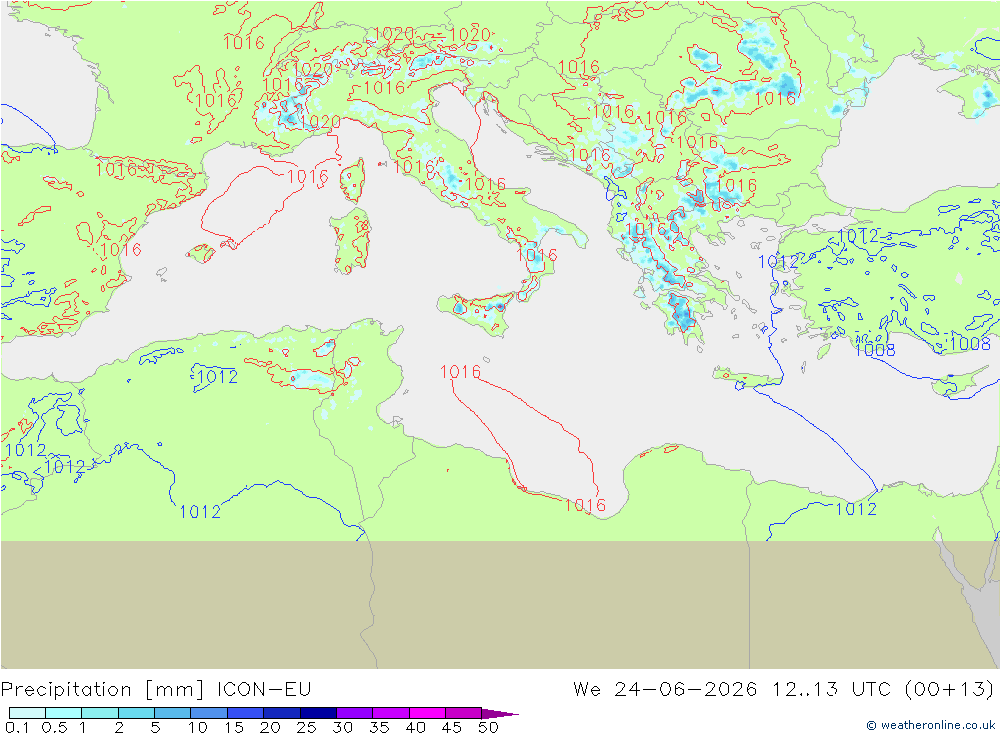Select the 0.5–1 mm legend swatch
This screenshot has height=733, width=1000.
(x=64, y=713)
